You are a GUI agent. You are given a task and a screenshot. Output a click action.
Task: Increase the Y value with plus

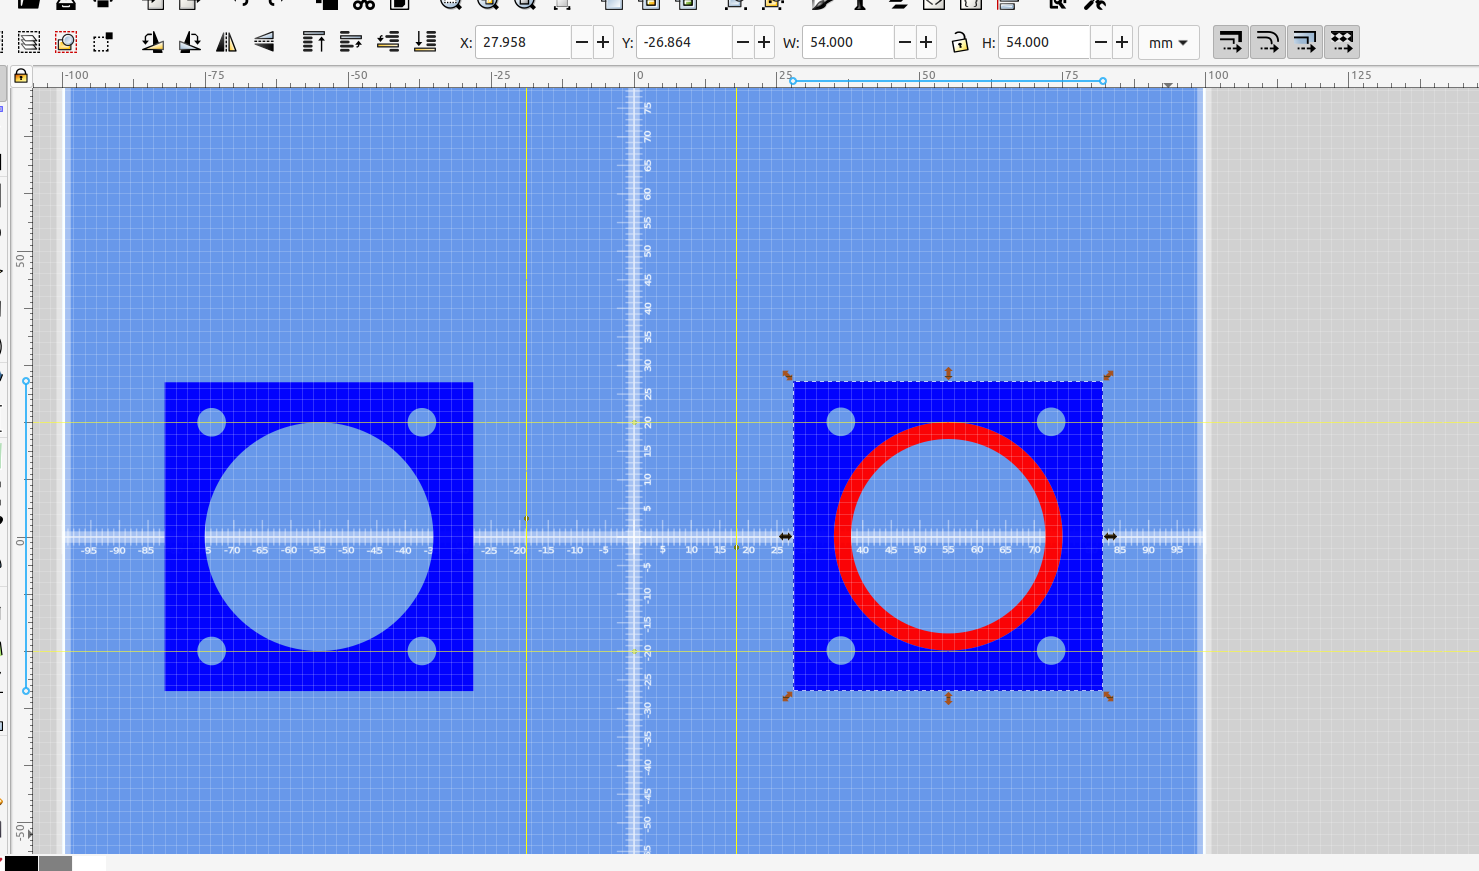tap(764, 42)
